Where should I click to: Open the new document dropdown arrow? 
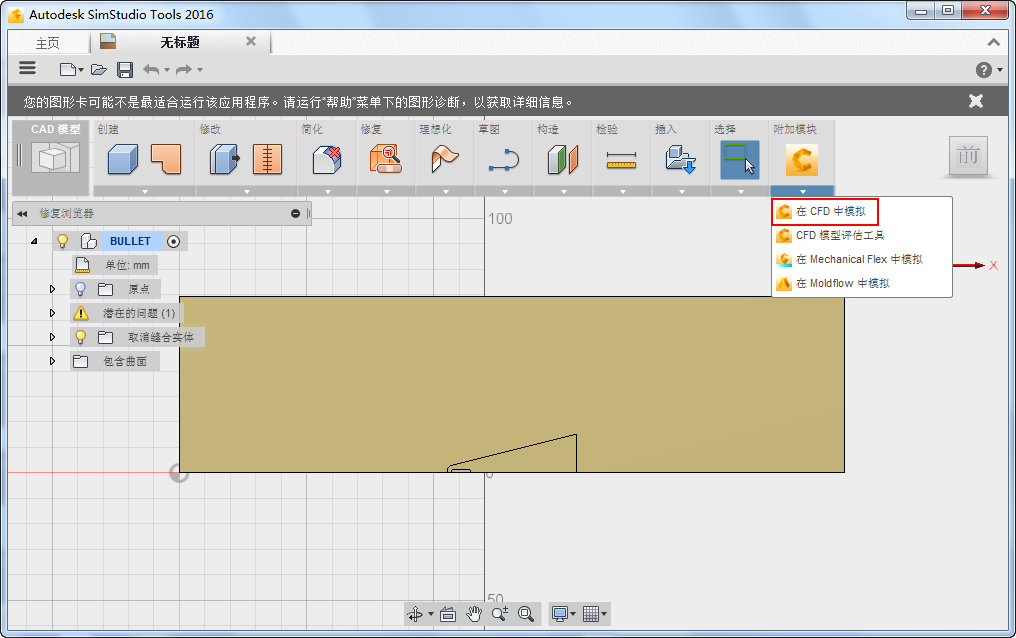pyautogui.click(x=81, y=70)
